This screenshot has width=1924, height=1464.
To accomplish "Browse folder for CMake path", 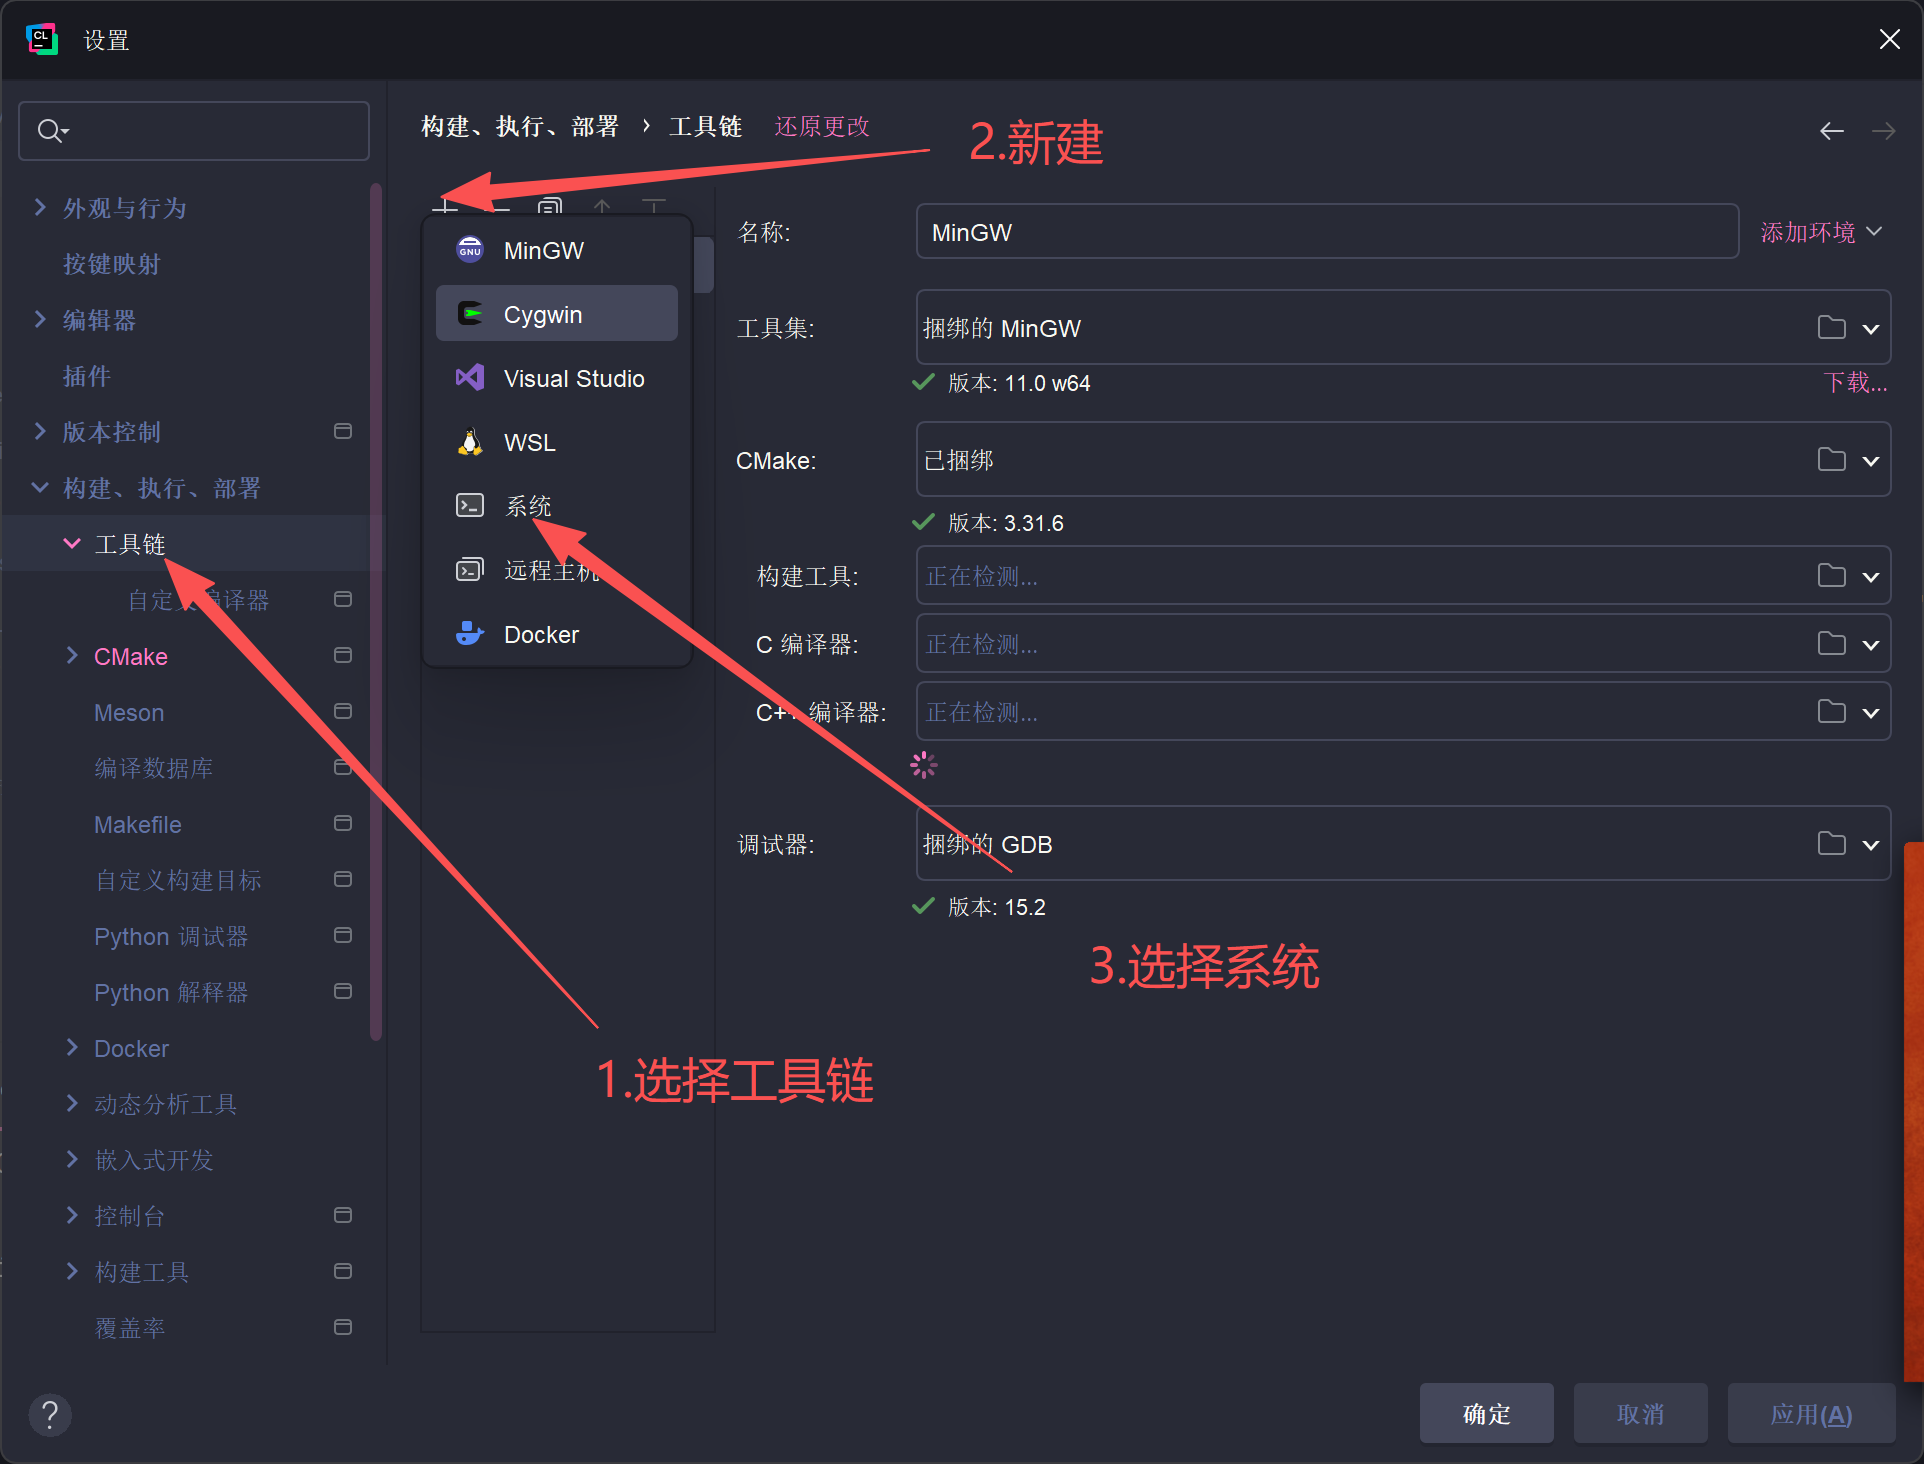I will [1832, 459].
